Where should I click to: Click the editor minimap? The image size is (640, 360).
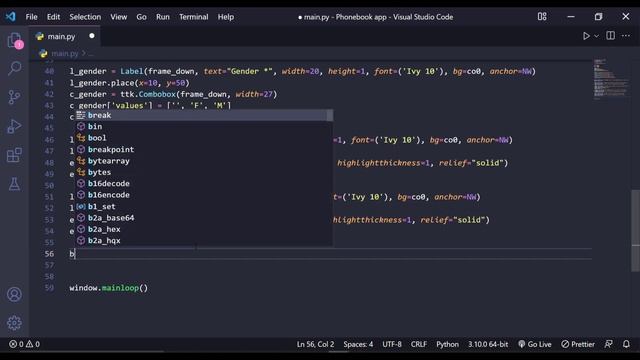click(610, 79)
